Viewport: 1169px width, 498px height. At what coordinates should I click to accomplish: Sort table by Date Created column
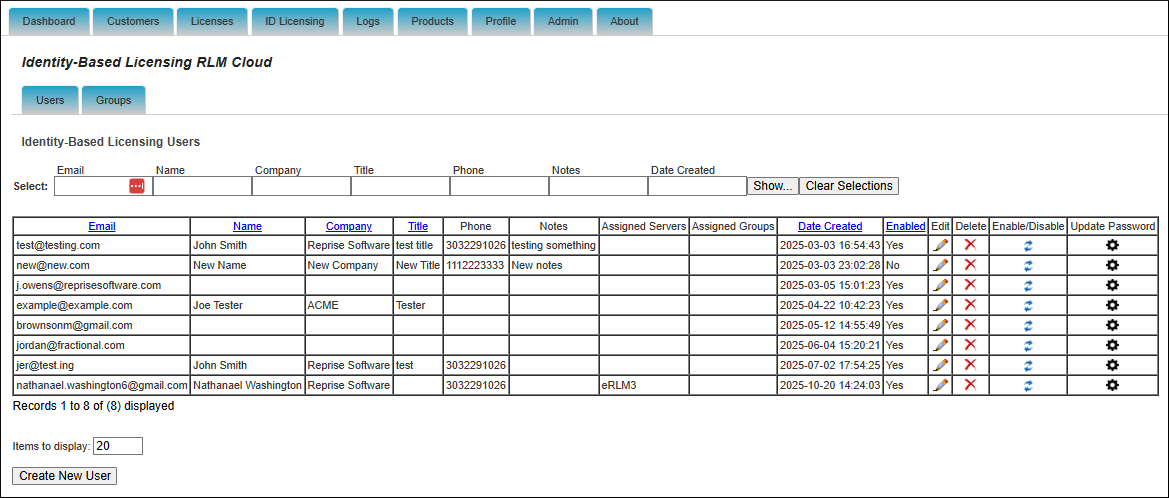(829, 226)
